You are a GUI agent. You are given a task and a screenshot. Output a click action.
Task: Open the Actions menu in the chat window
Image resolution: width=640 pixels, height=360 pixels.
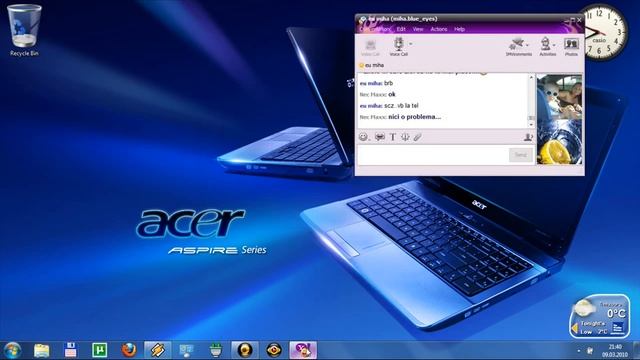coord(439,29)
